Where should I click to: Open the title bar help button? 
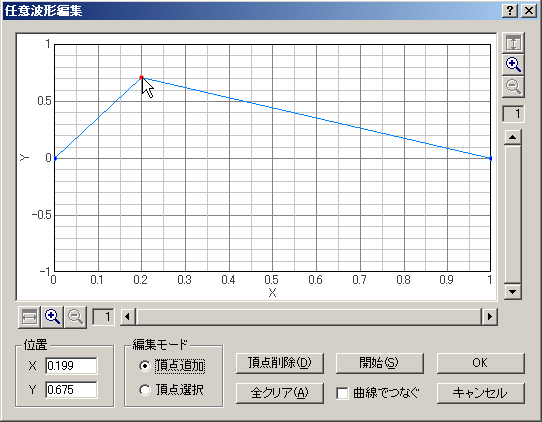(510, 11)
